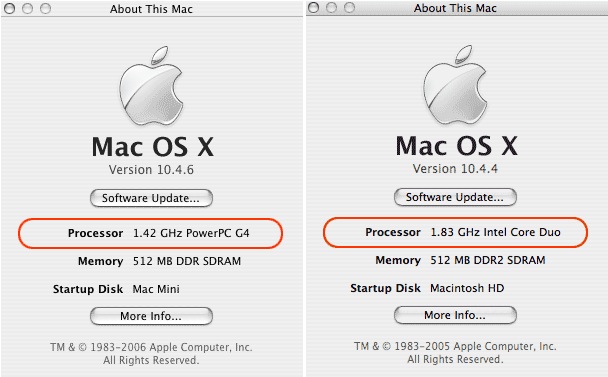The image size is (608, 377).
Task: Minimize the Version 10.4.4 About This Mac window
Action: [332, 8]
